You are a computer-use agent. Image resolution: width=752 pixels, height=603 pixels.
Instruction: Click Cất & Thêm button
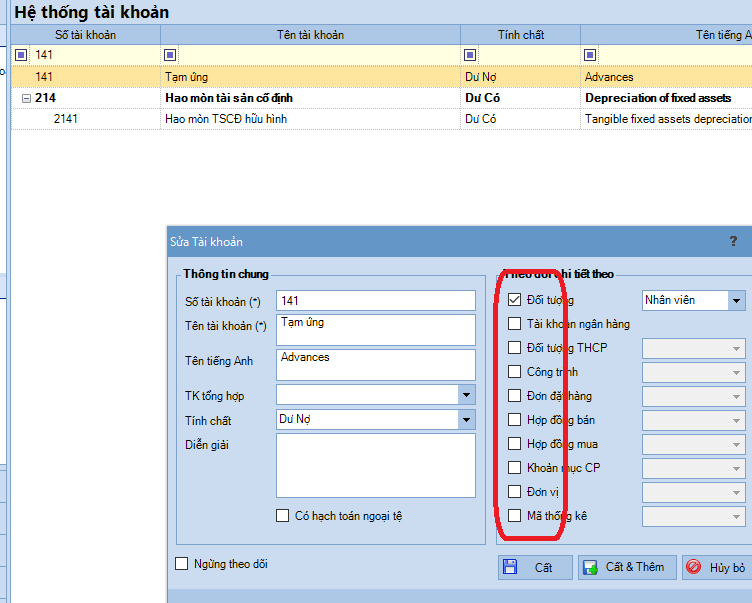(627, 568)
